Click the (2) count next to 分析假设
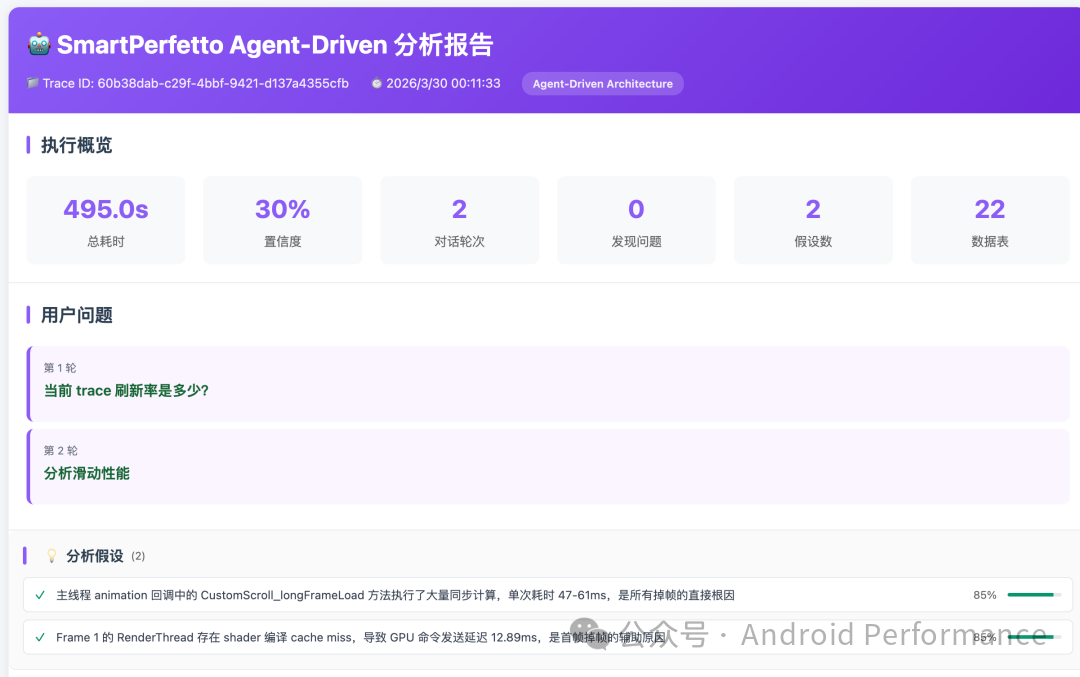 pos(138,556)
